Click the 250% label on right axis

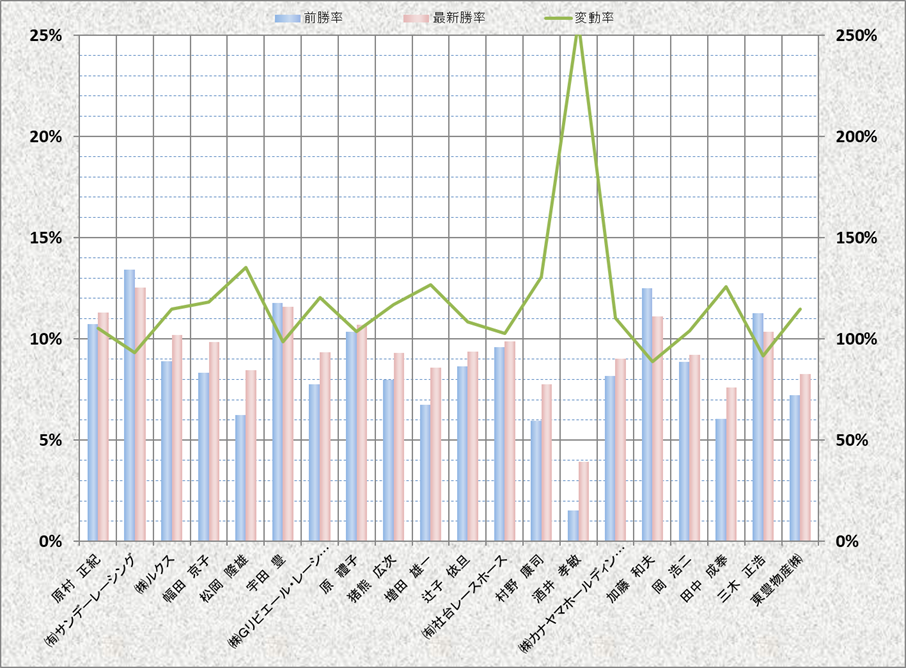click(855, 35)
